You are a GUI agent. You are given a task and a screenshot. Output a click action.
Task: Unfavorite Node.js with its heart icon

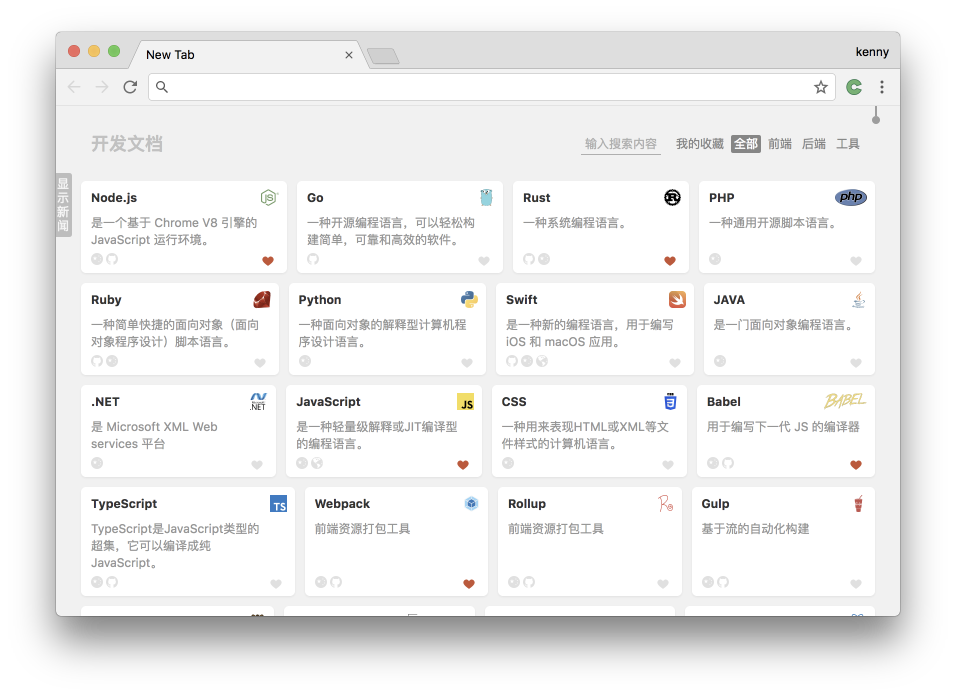pos(268,261)
